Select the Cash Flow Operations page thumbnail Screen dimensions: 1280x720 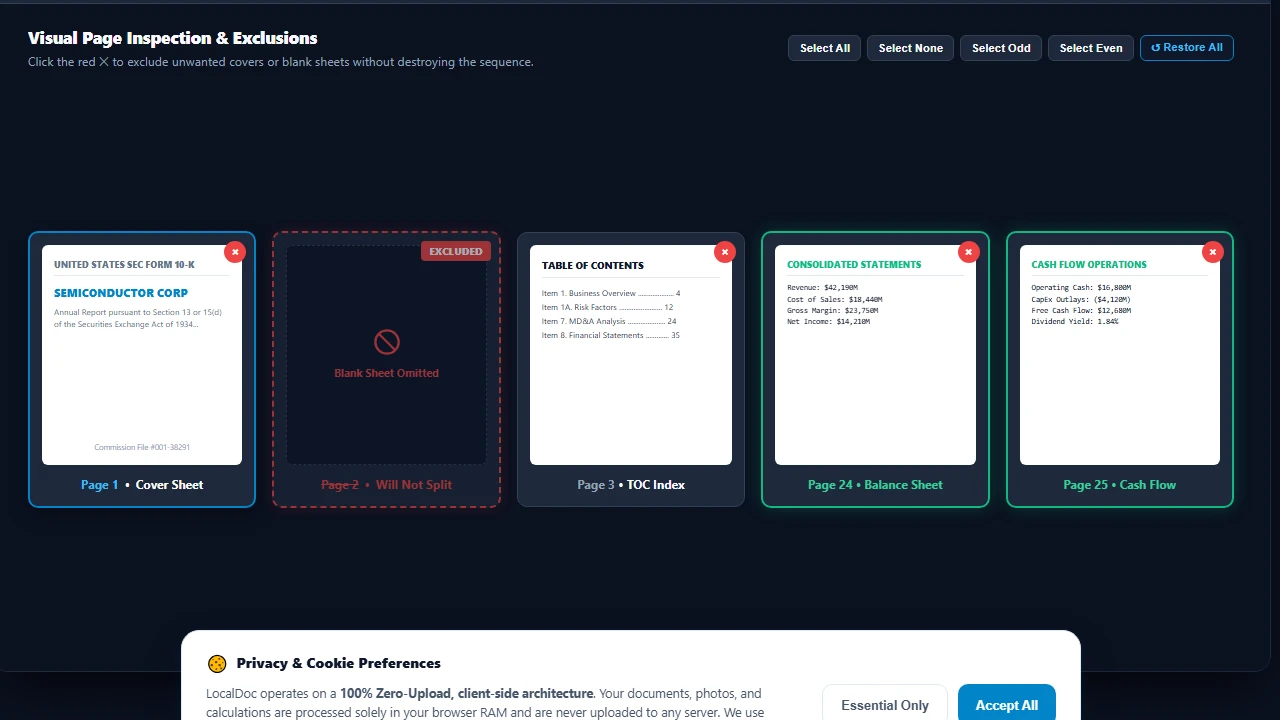pyautogui.click(x=1120, y=355)
